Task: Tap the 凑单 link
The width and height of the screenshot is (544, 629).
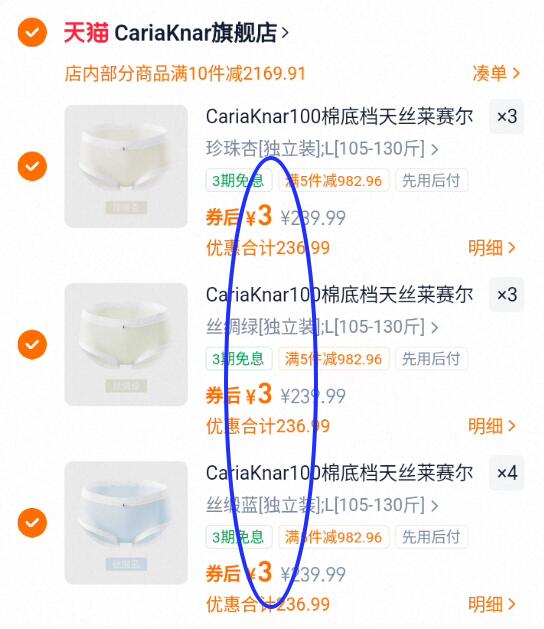Action: 497,73
